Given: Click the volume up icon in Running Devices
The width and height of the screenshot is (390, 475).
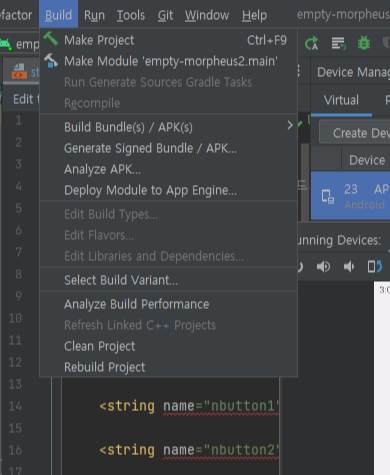Looking at the screenshot, I should coord(323,267).
